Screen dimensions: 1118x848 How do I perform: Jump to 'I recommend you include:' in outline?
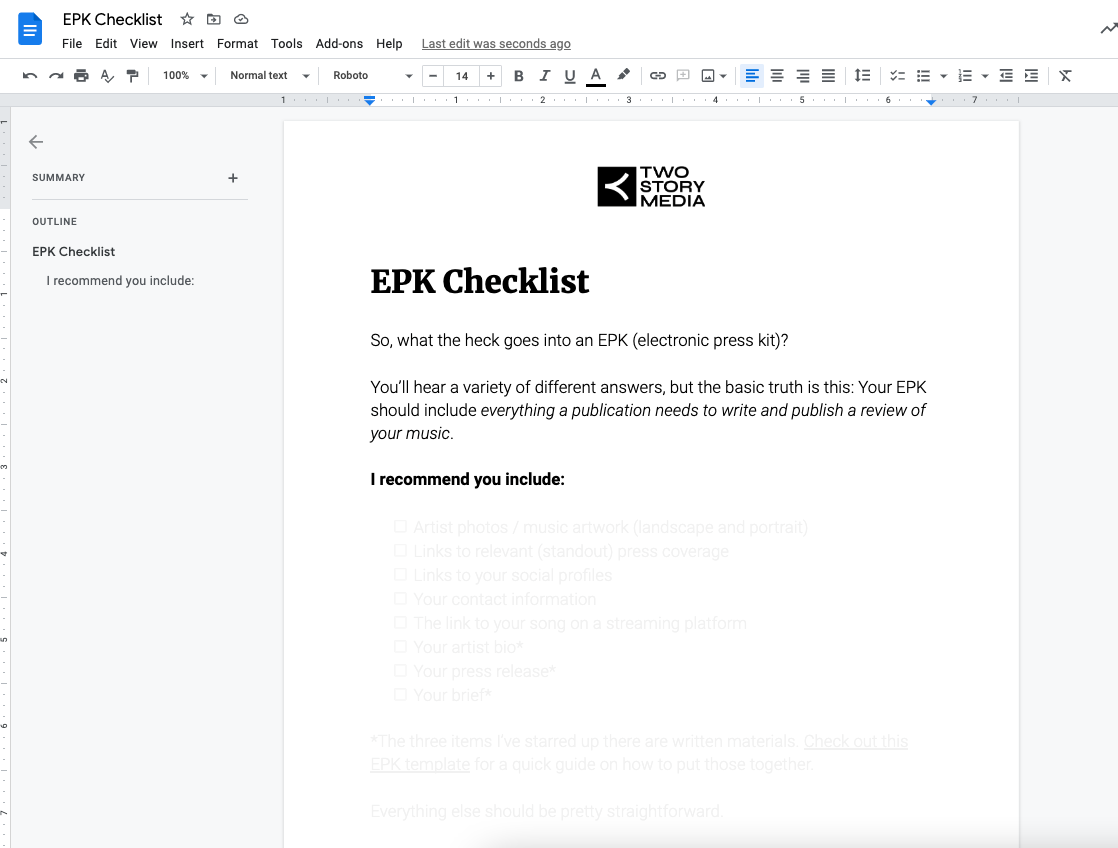click(120, 281)
